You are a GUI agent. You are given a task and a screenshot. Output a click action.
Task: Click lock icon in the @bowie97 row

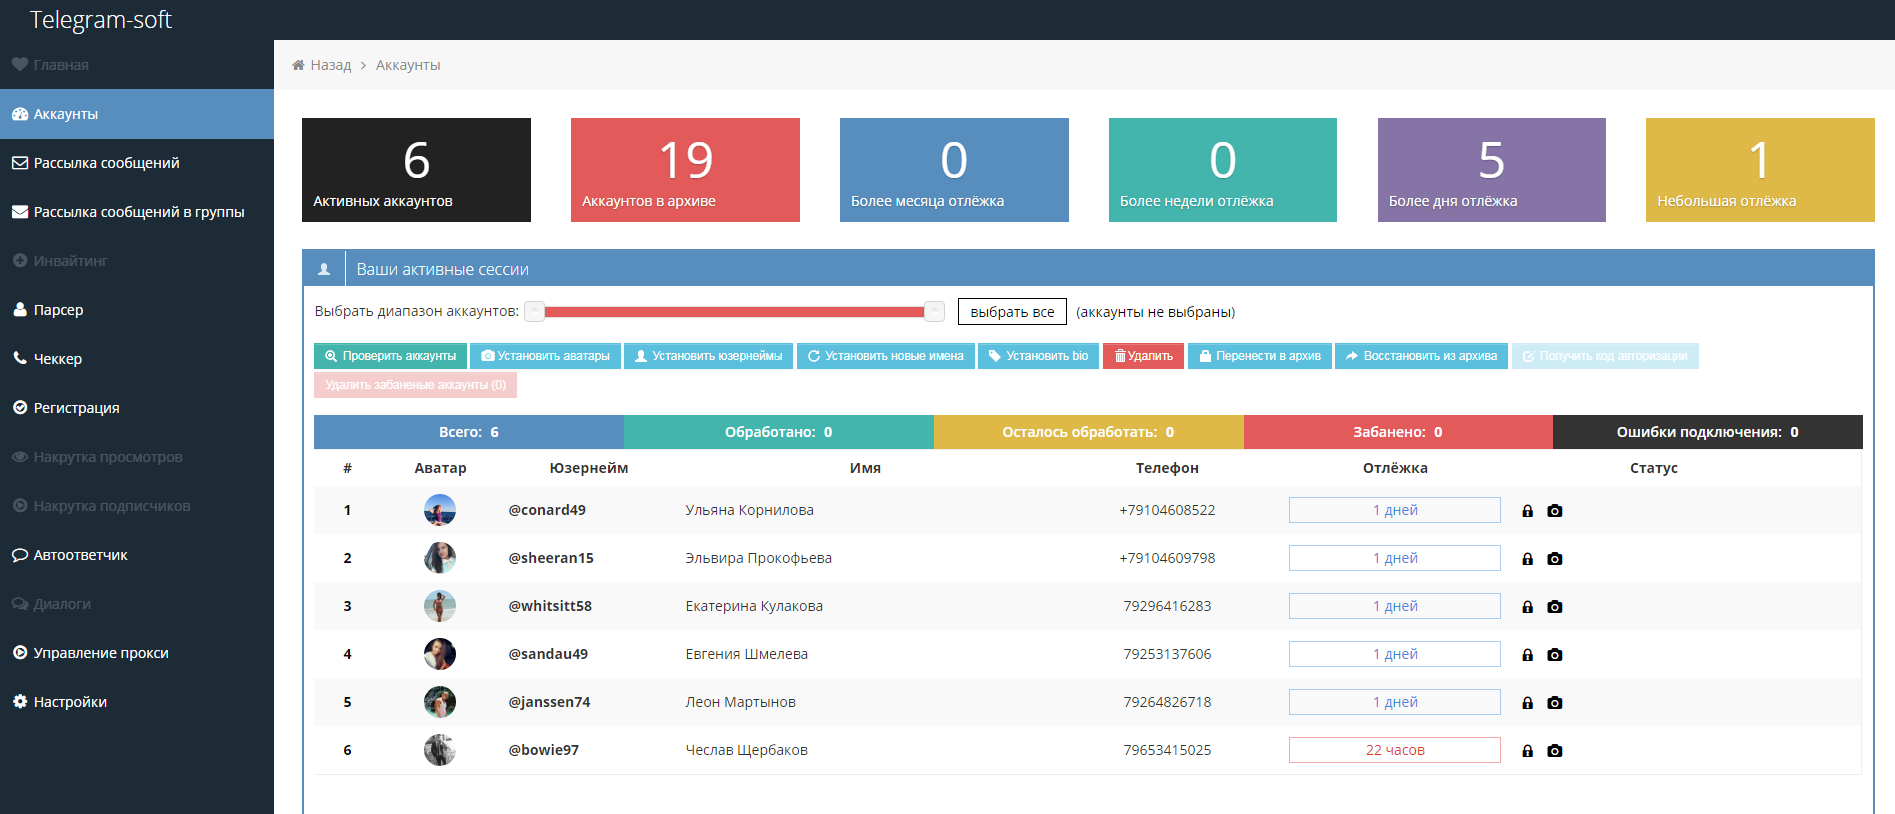coord(1527,751)
